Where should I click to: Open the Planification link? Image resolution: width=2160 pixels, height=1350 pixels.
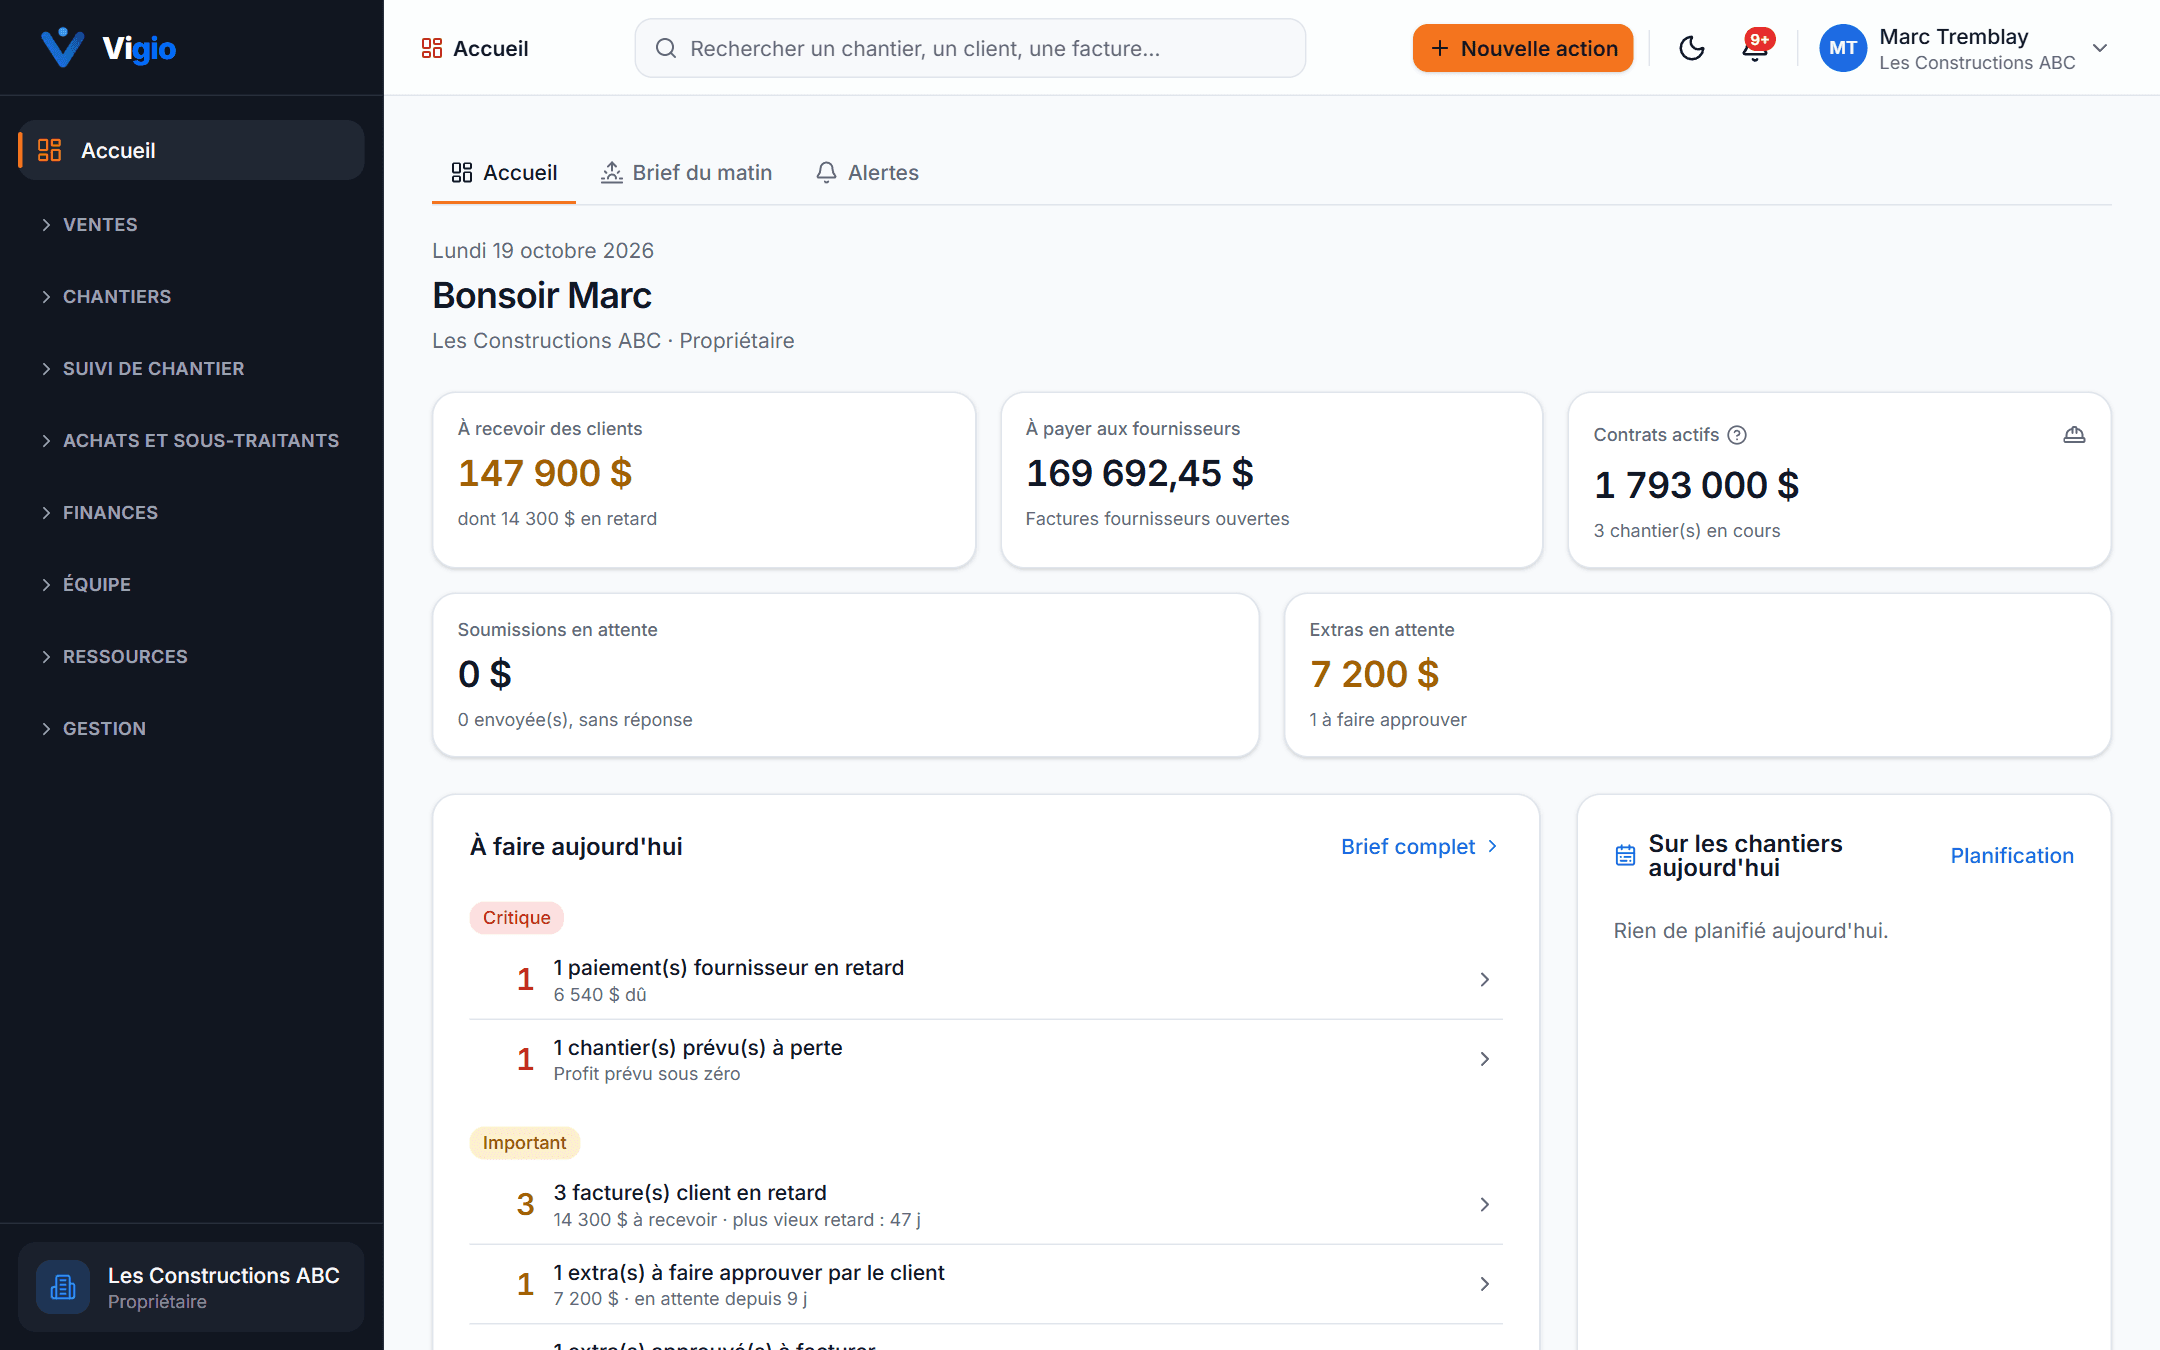(2012, 856)
